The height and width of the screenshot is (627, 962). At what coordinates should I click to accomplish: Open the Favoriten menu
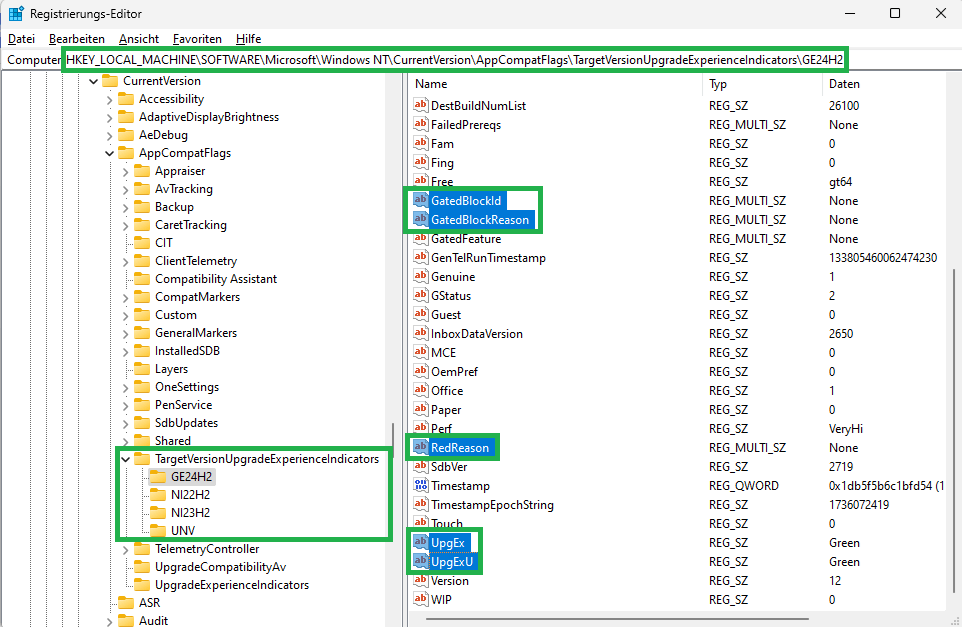point(197,39)
